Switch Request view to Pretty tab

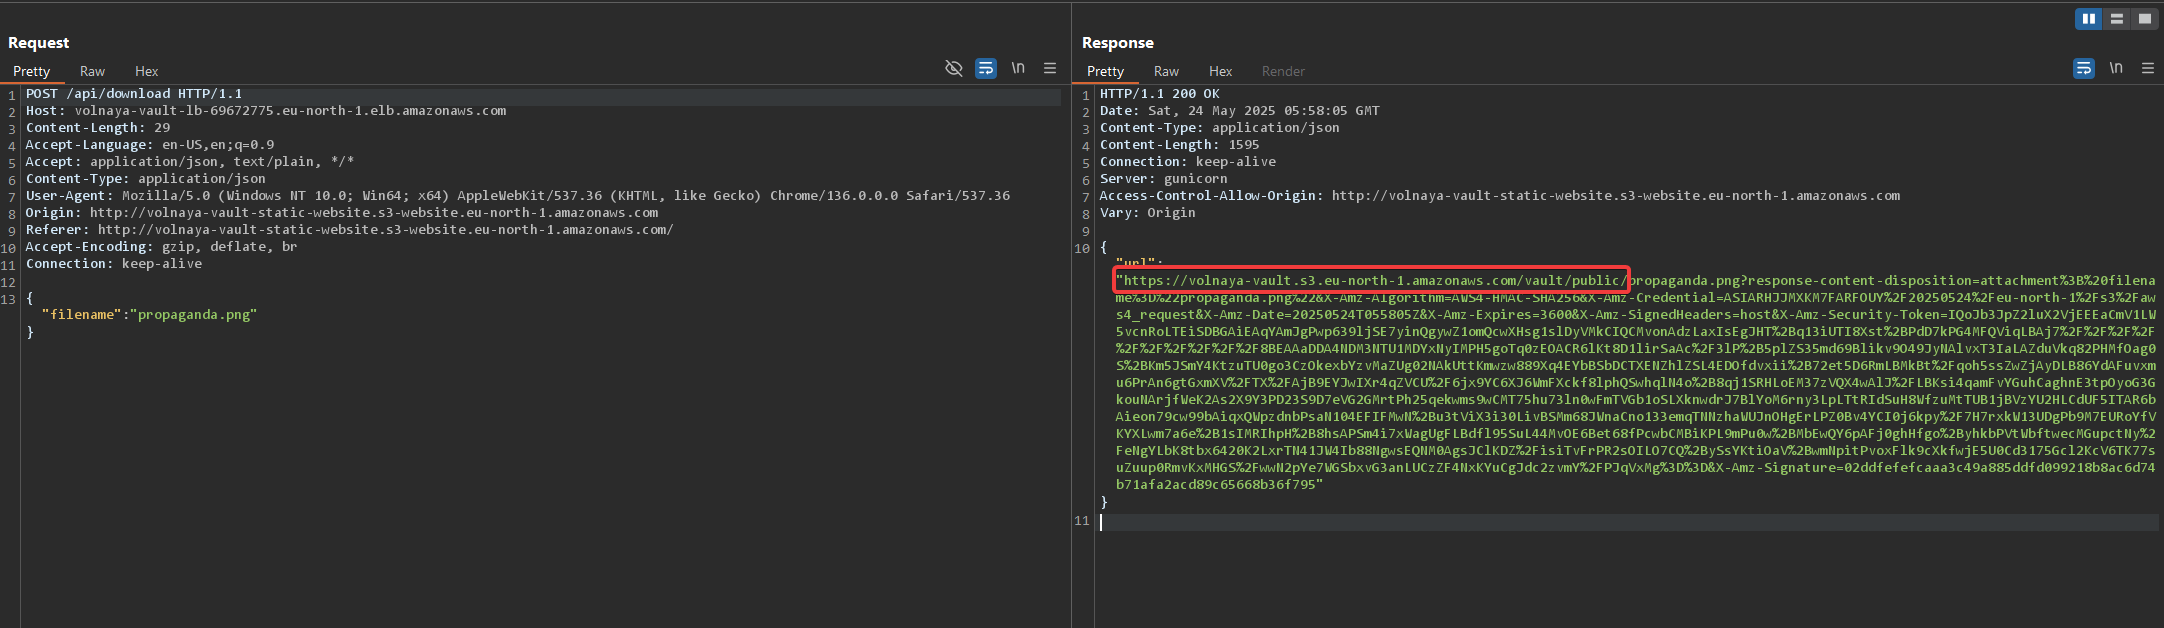[x=31, y=71]
